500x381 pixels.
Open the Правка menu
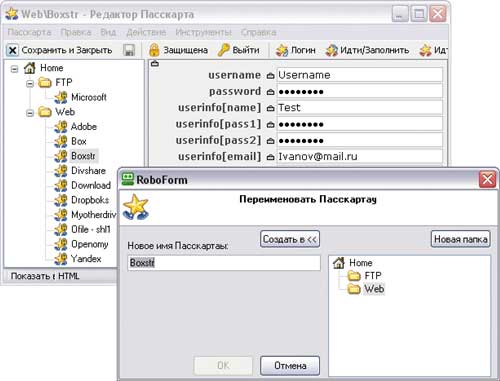coord(76,32)
